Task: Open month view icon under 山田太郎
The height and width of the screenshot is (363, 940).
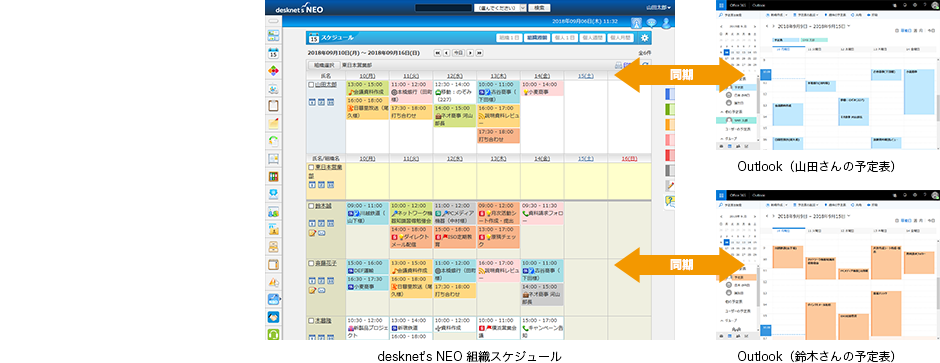Action: coord(330,102)
